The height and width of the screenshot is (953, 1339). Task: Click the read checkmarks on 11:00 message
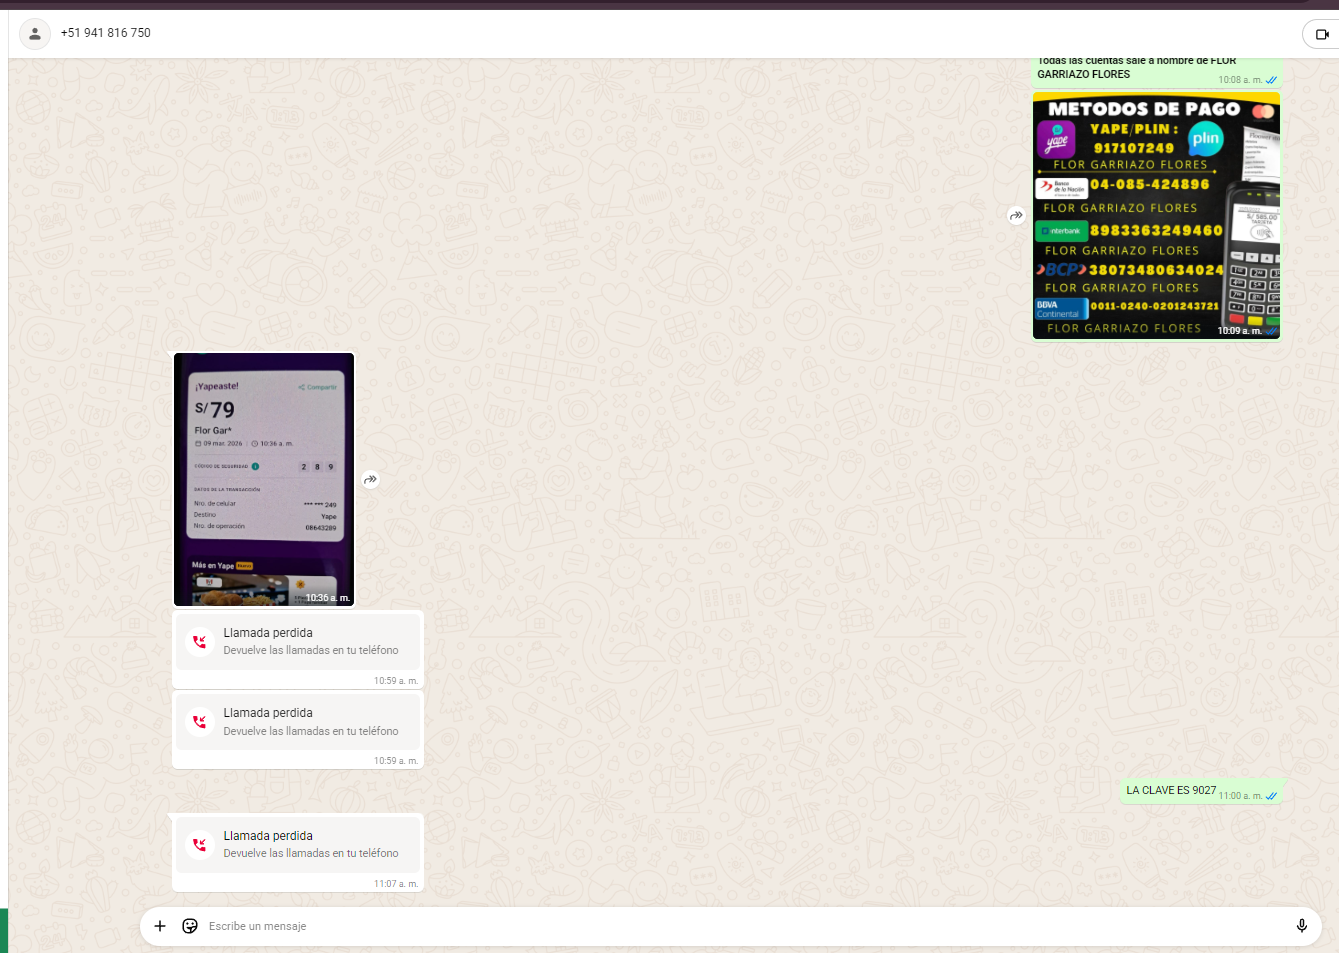click(x=1271, y=796)
